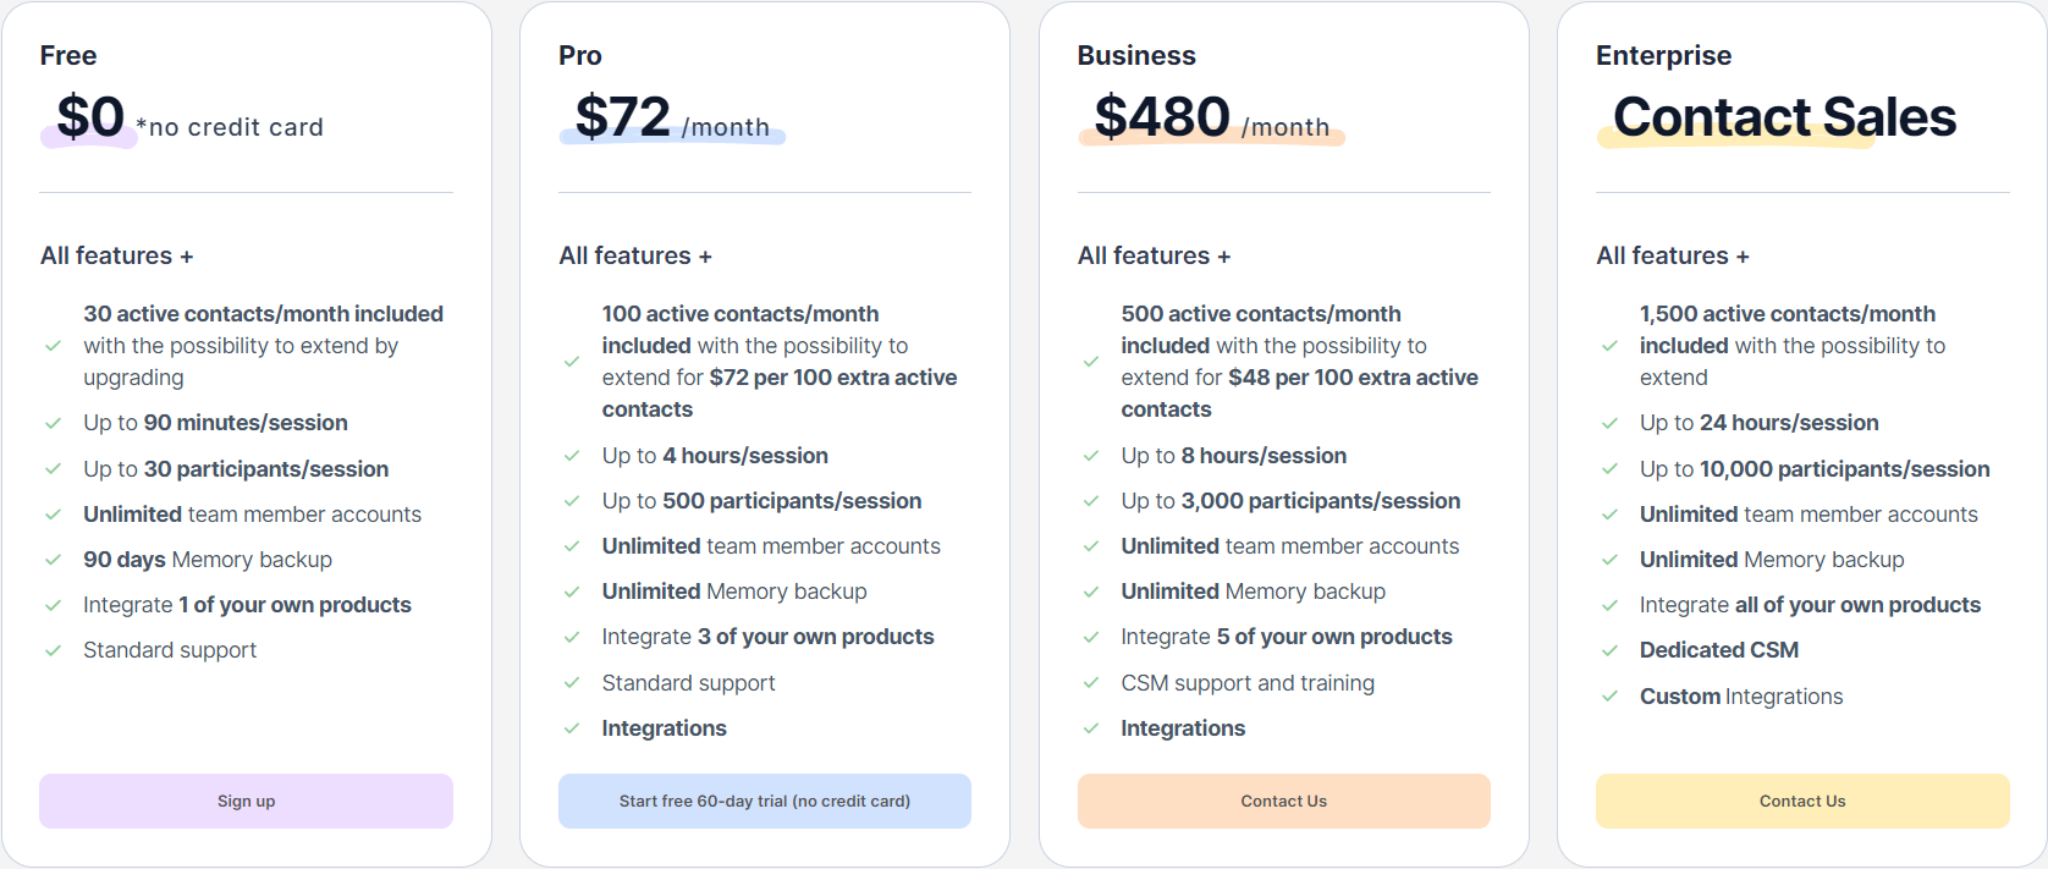
Task: Click the $72 /month Pro price
Action: tap(673, 117)
